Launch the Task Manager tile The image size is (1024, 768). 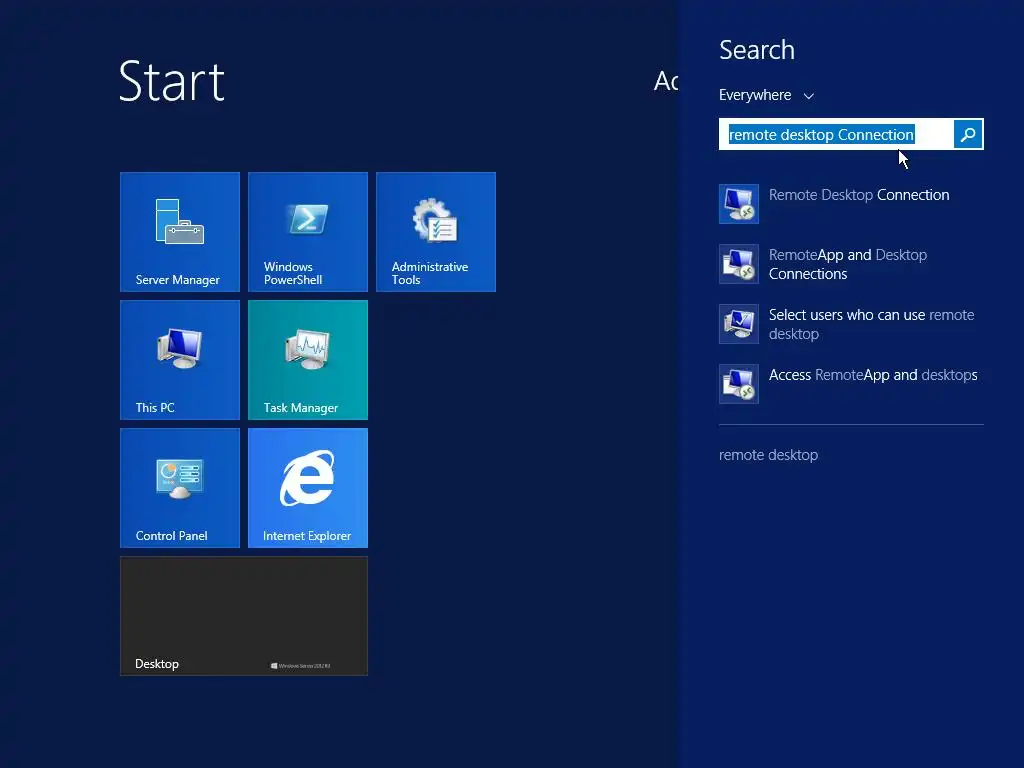(x=308, y=360)
